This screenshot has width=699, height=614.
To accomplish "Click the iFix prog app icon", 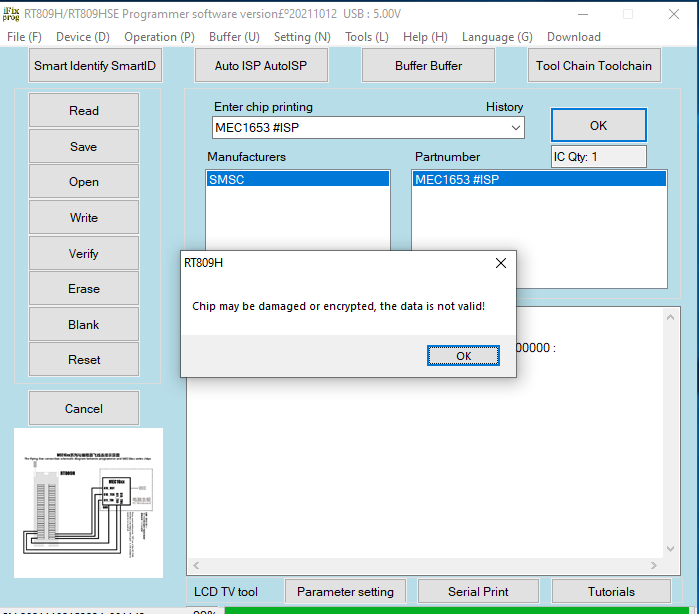I will [x=11, y=13].
